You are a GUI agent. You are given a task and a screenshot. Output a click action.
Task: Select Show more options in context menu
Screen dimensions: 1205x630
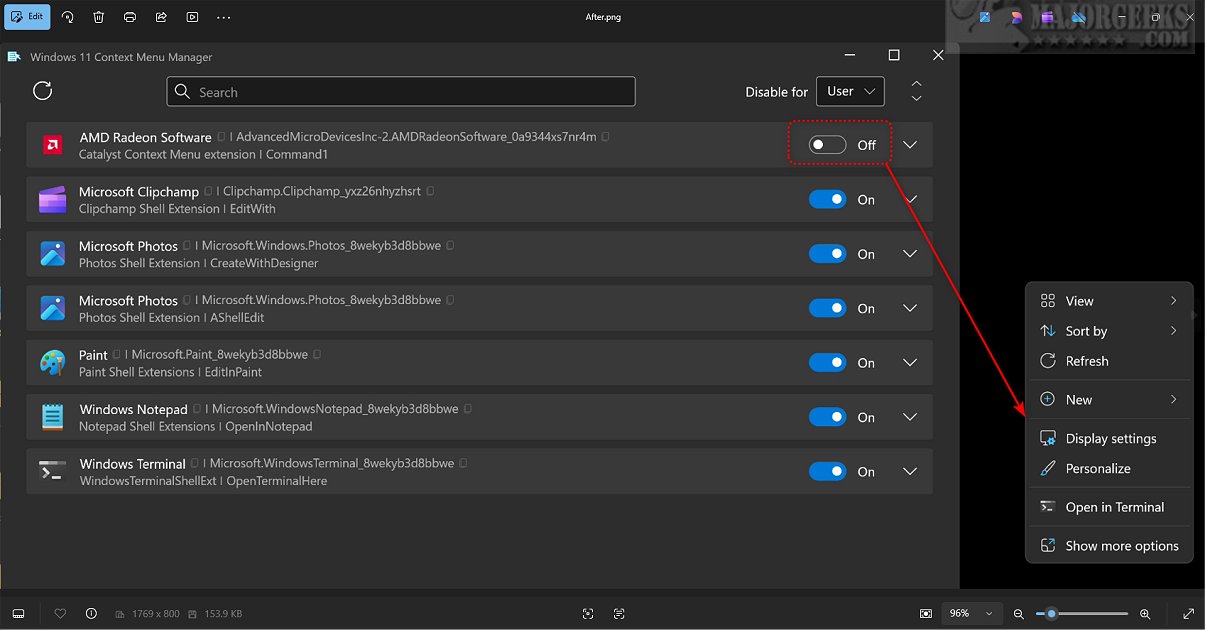(x=1121, y=546)
